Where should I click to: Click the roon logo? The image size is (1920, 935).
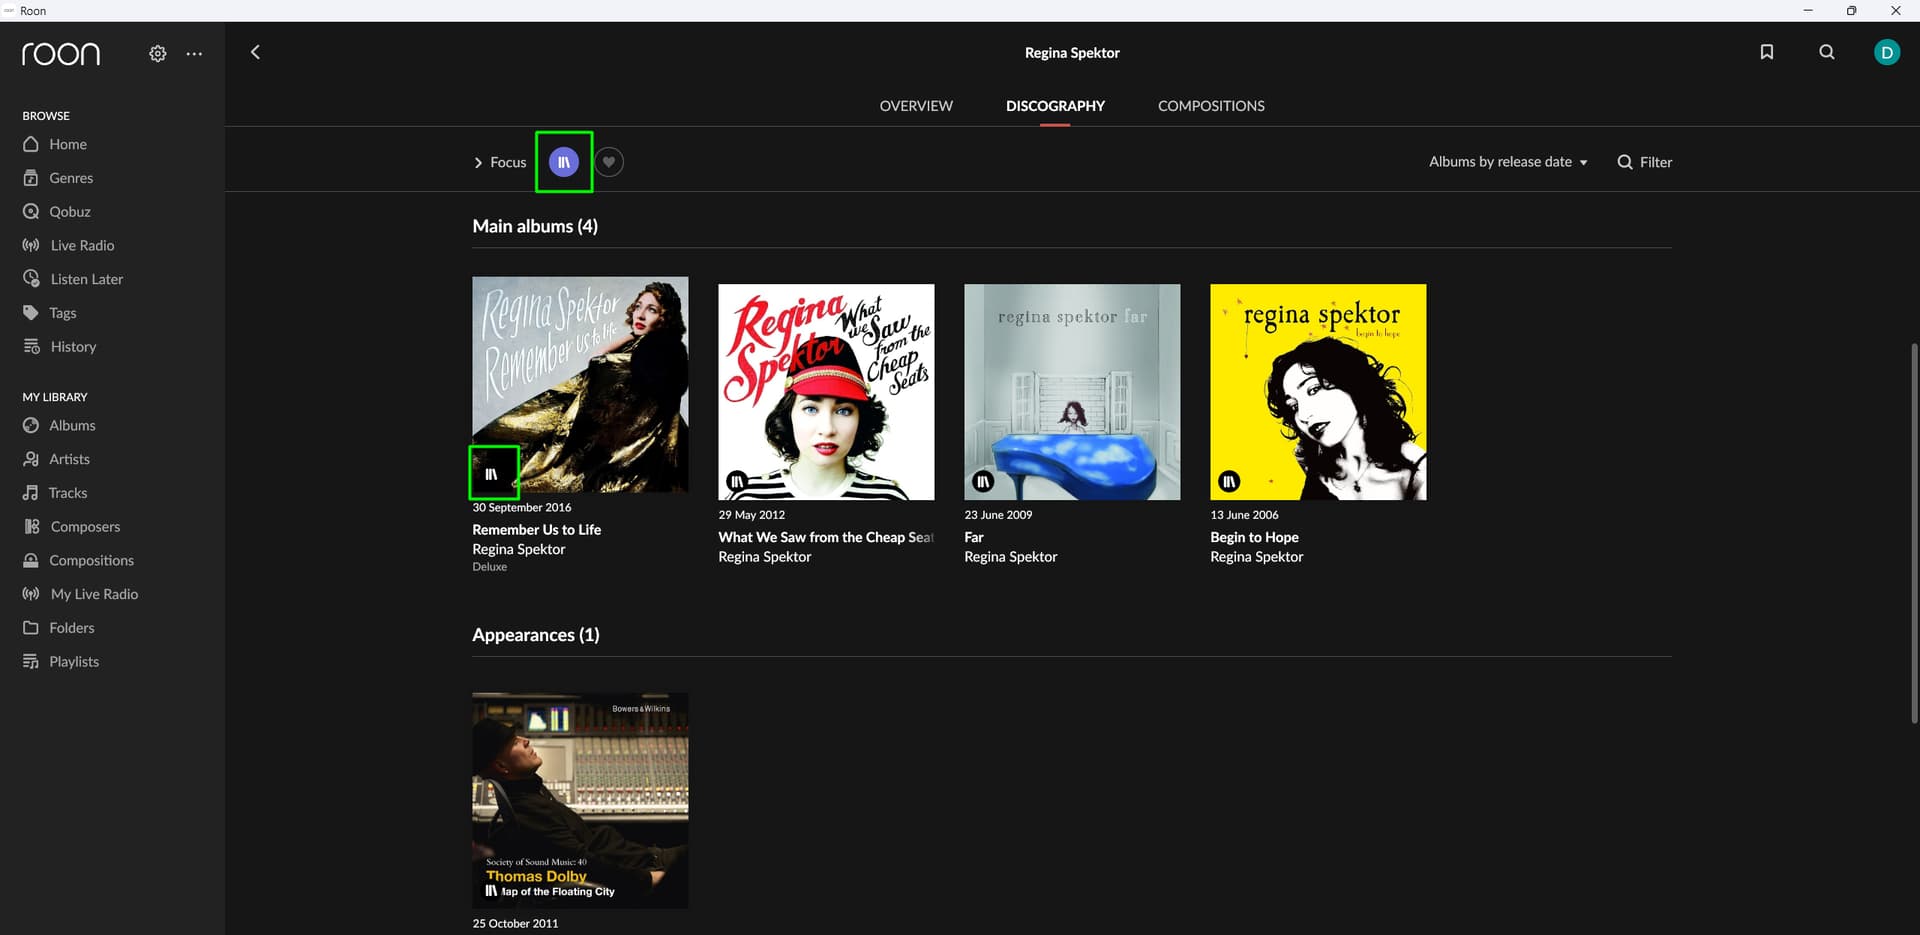click(x=61, y=54)
